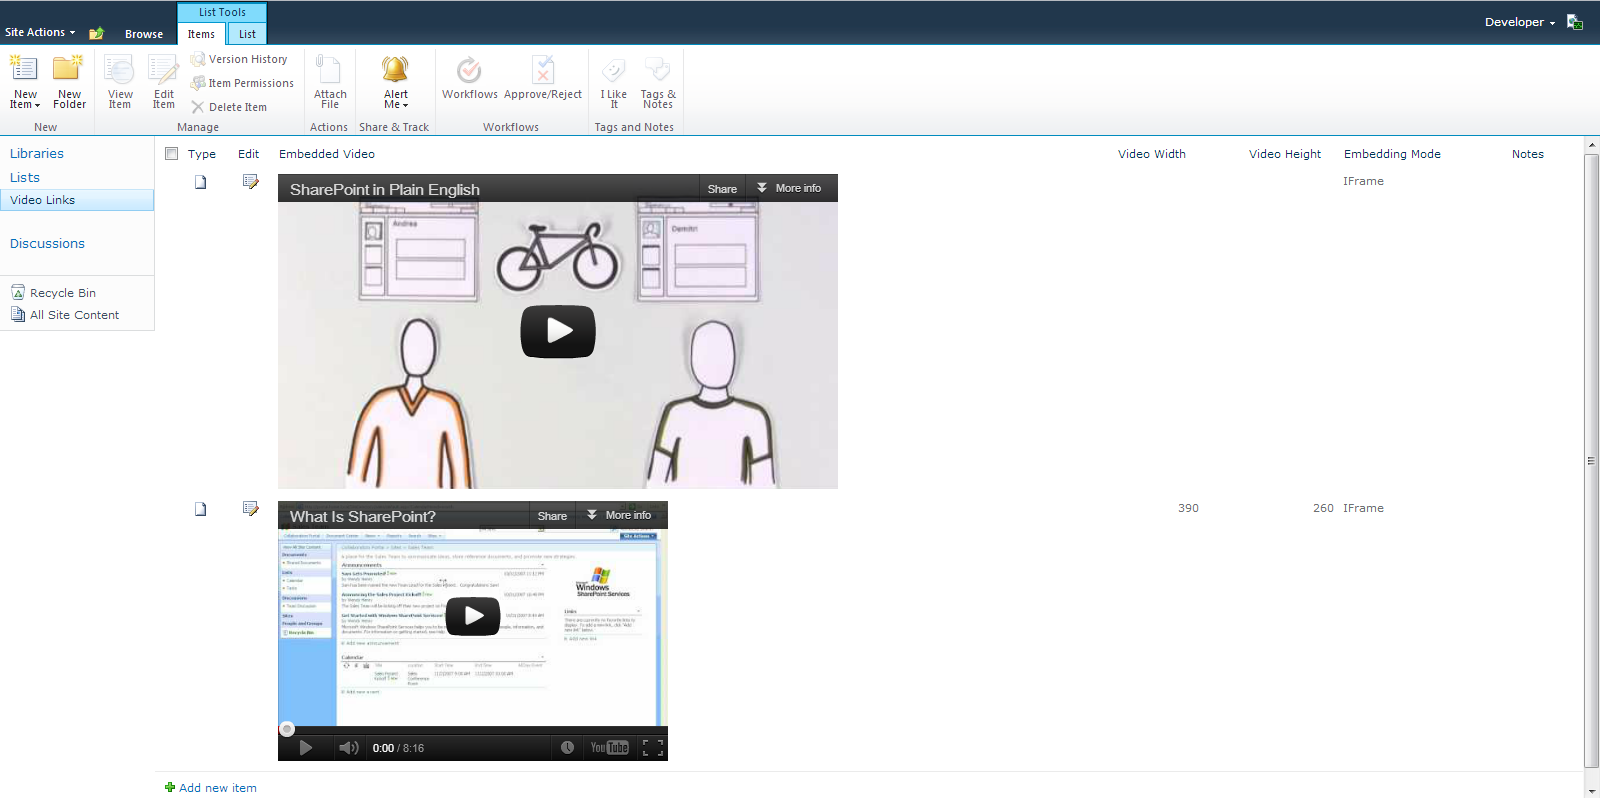Click the user profile icon beside Developer

(x=1574, y=22)
